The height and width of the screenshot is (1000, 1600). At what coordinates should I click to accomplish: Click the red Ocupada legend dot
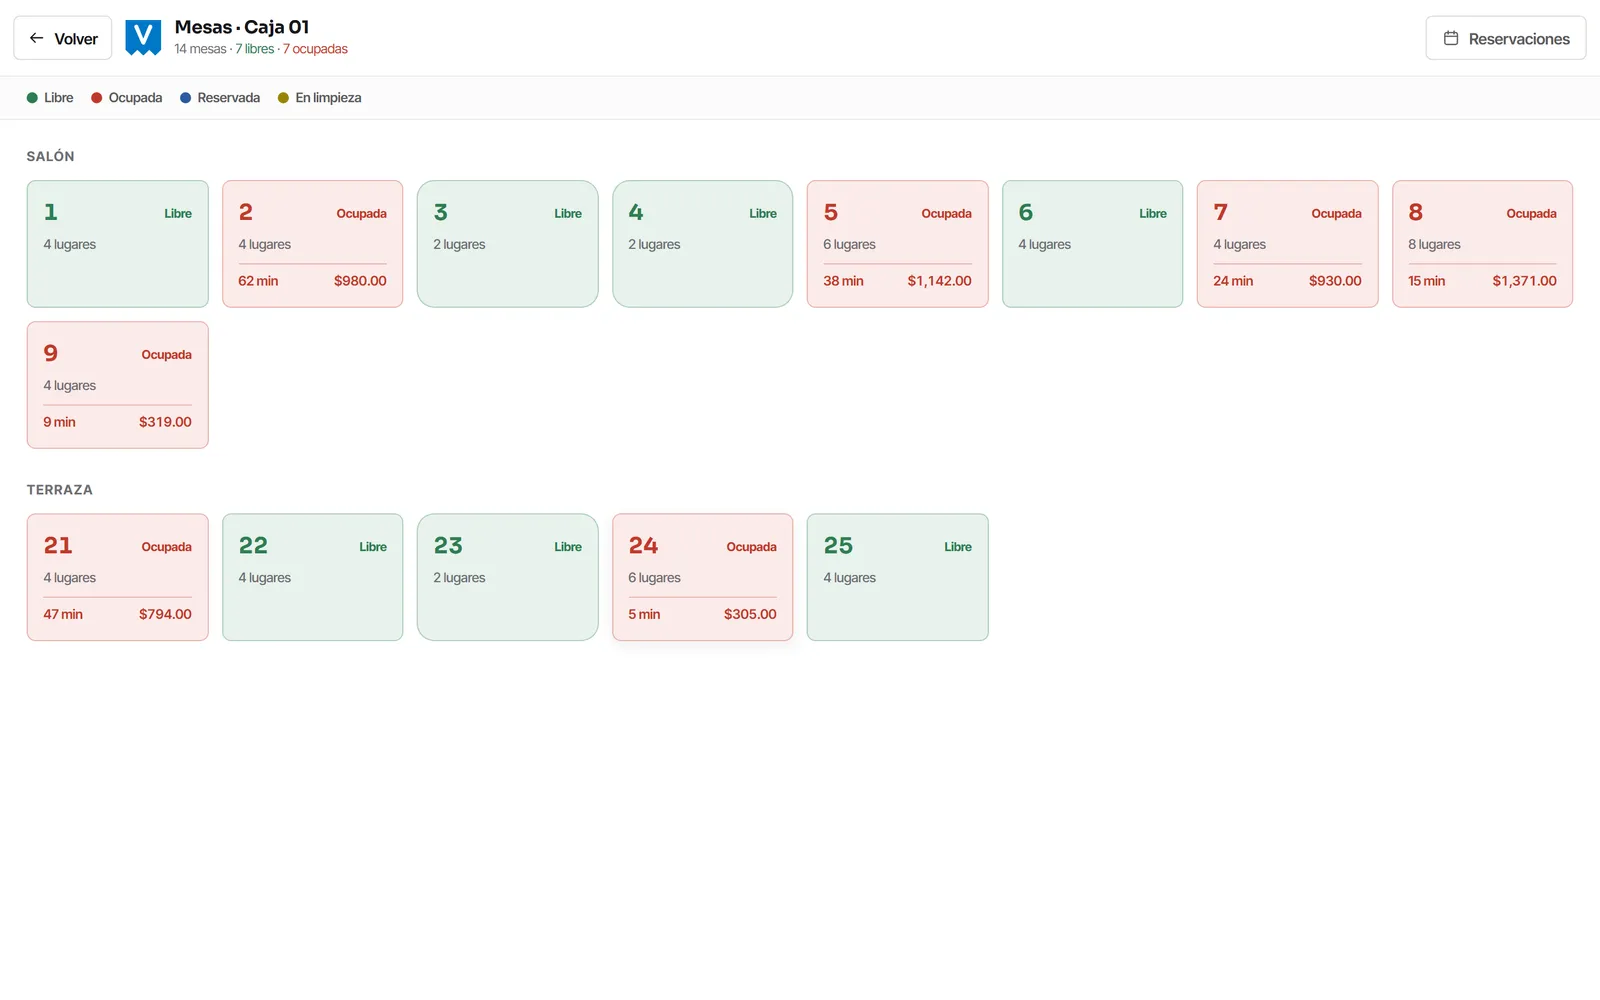(x=97, y=98)
